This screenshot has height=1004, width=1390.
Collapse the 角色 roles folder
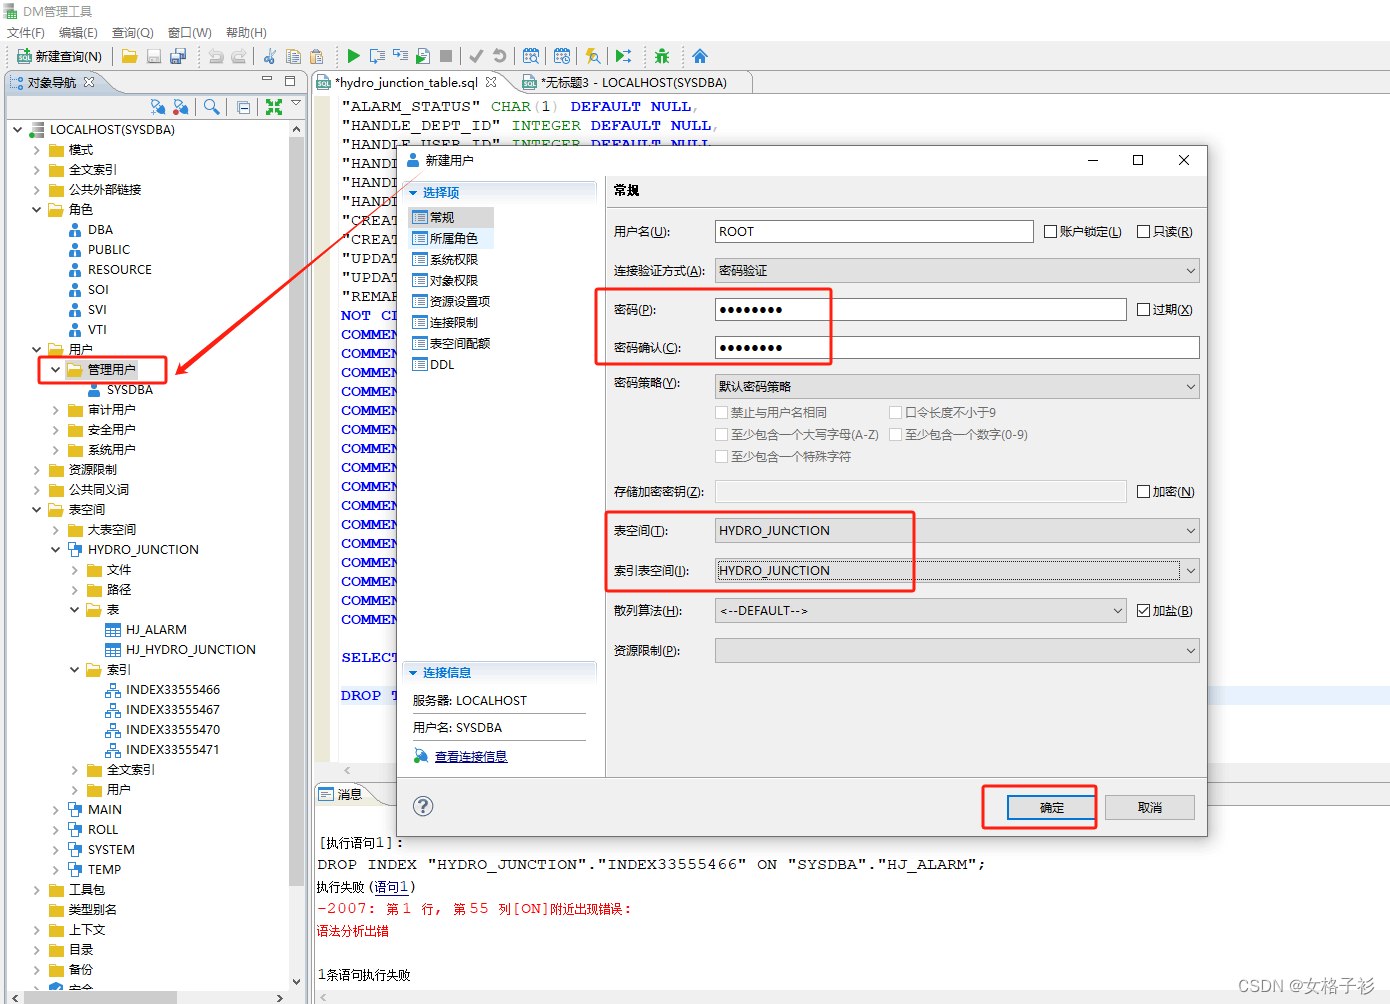(x=36, y=209)
